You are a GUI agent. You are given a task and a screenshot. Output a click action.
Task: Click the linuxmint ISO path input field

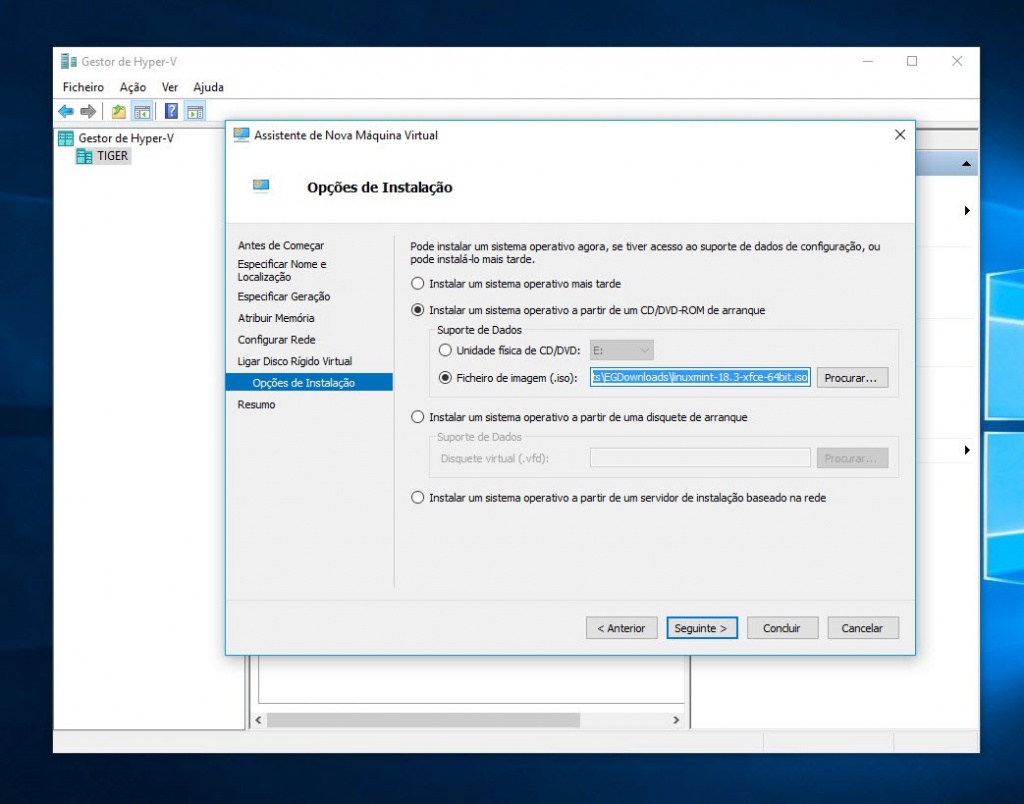click(x=700, y=377)
